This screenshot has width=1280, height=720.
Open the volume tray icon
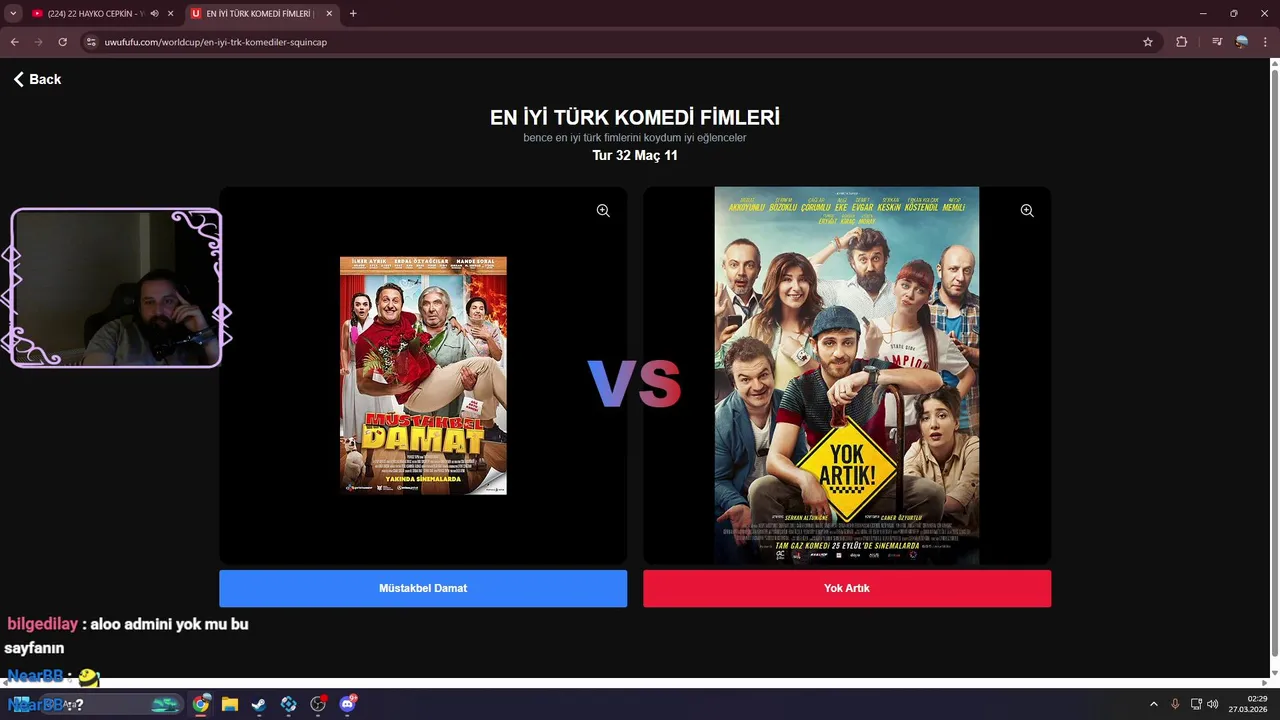click(1213, 704)
